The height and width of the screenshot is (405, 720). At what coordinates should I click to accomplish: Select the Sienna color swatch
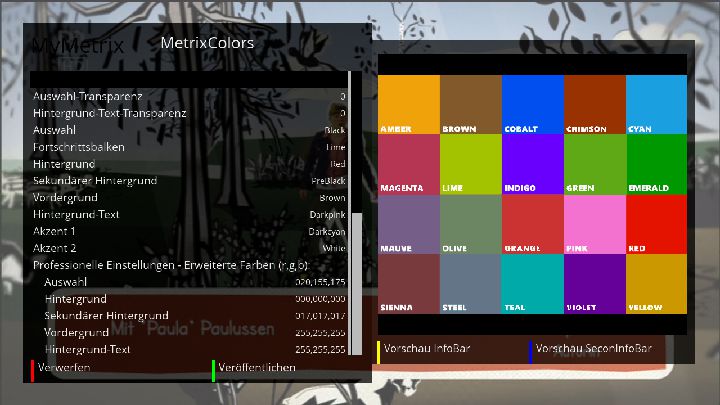409,283
